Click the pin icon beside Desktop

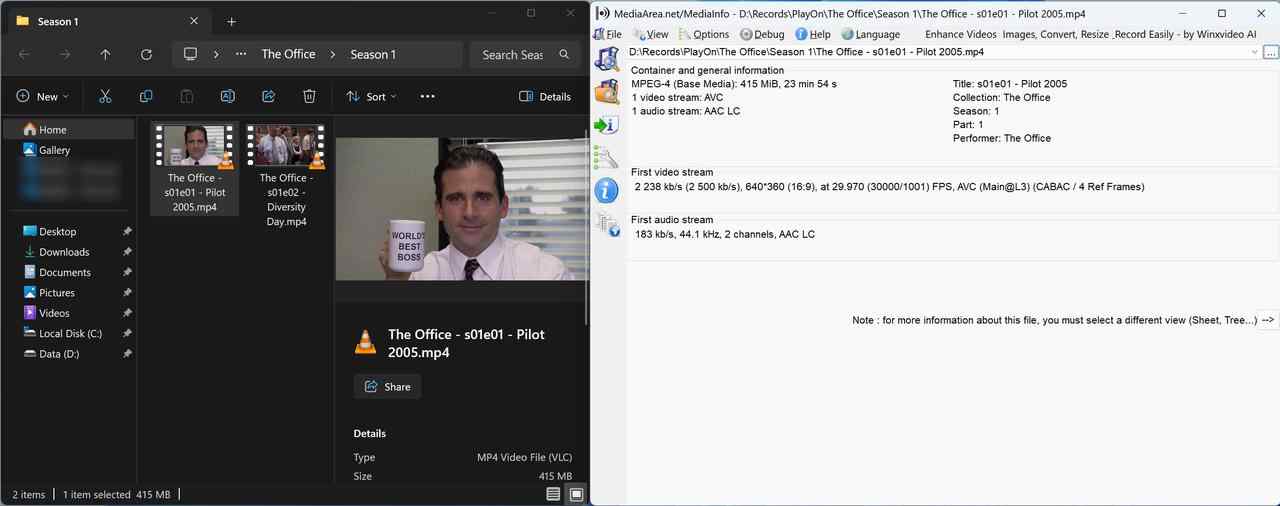click(127, 231)
